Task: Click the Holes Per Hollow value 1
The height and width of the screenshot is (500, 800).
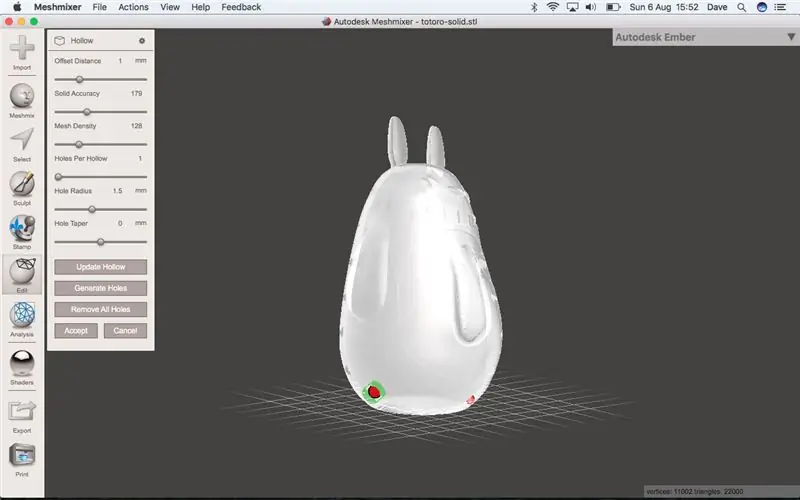Action: click(140, 159)
